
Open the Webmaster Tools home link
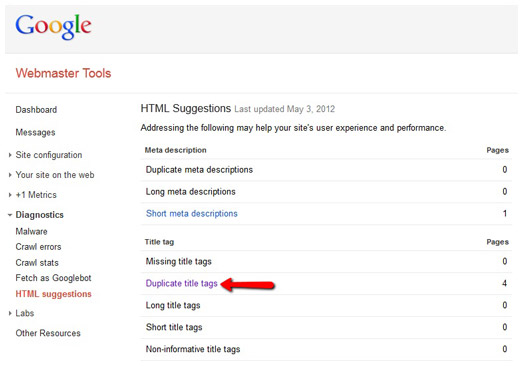tap(63, 73)
